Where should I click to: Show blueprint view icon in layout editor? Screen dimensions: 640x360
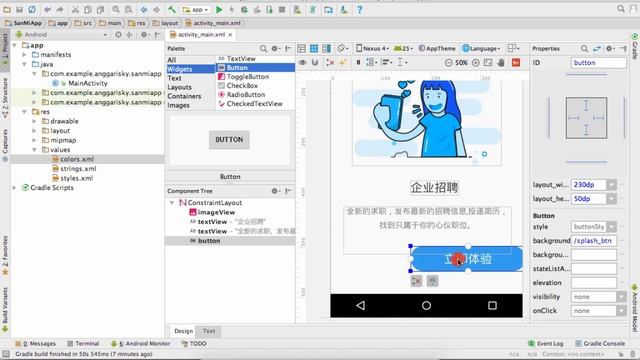pyautogui.click(x=313, y=49)
